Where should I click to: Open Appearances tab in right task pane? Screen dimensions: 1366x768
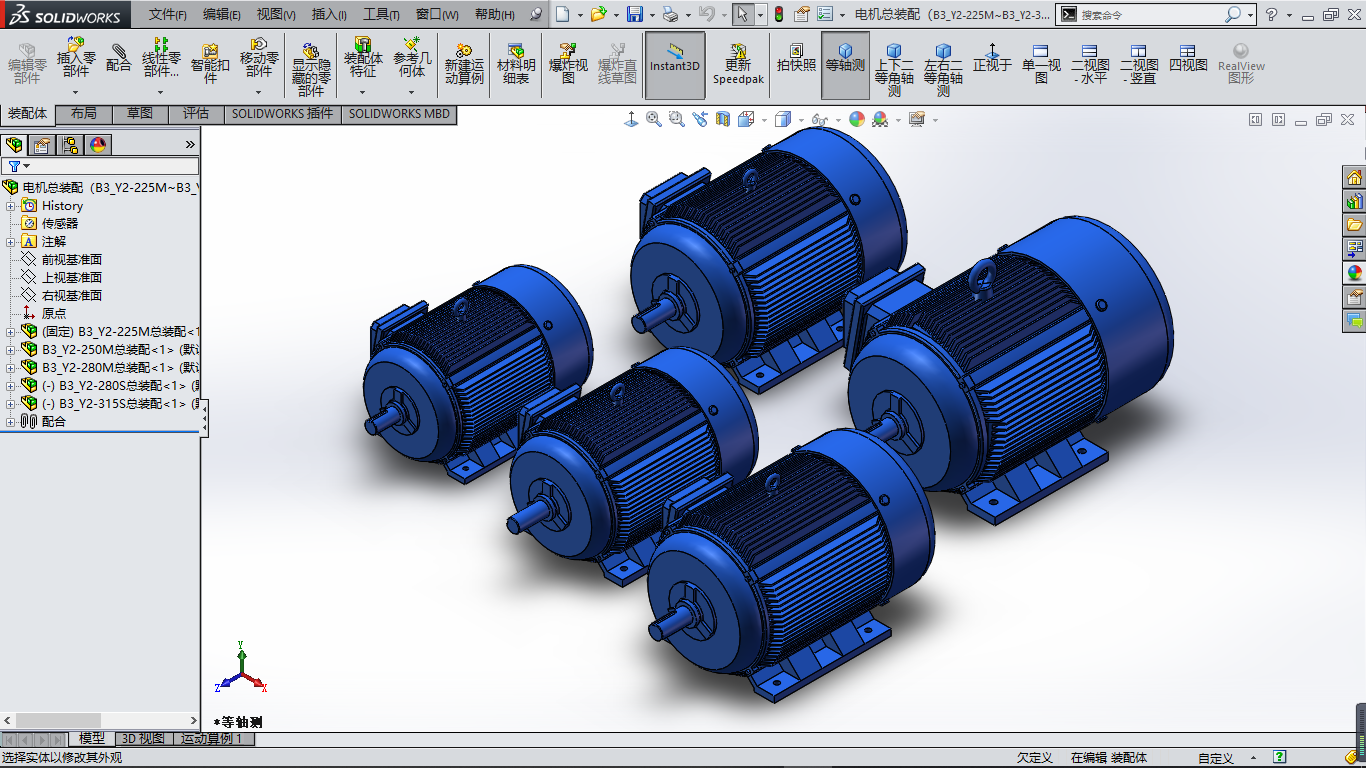(x=1354, y=272)
